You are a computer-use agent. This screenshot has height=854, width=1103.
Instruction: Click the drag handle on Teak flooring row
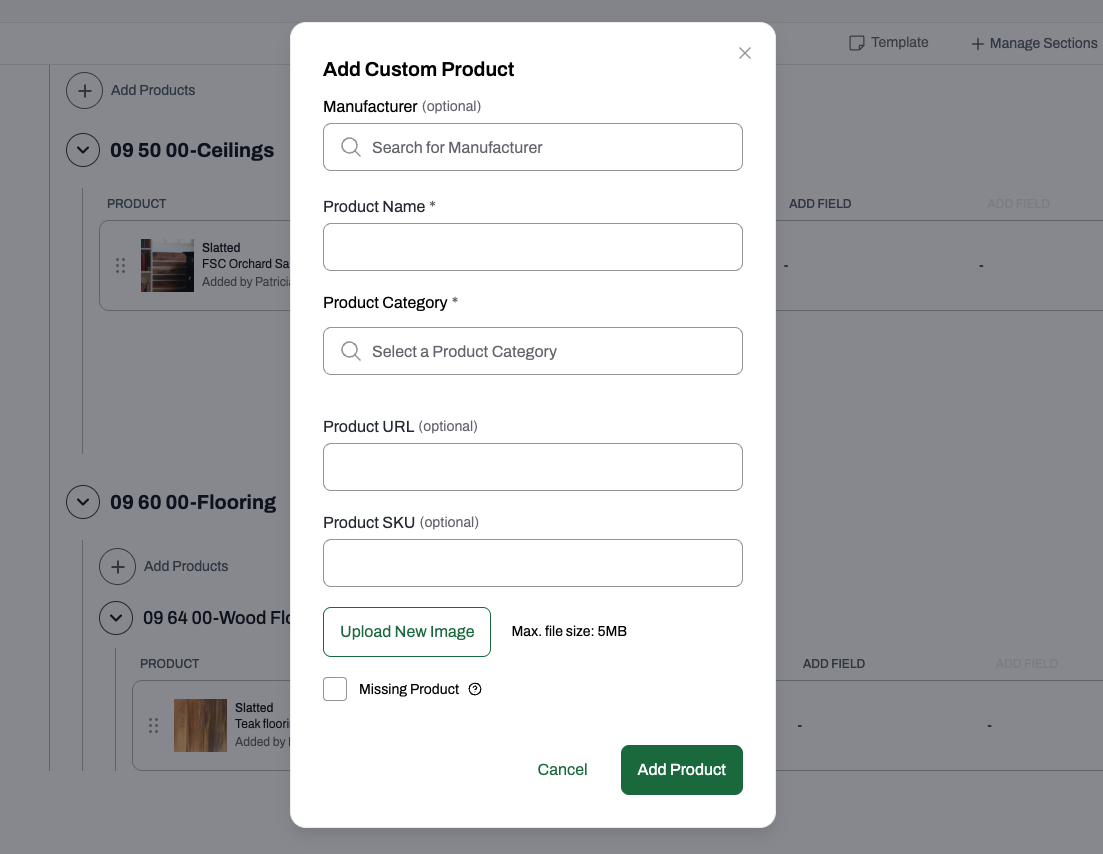153,725
